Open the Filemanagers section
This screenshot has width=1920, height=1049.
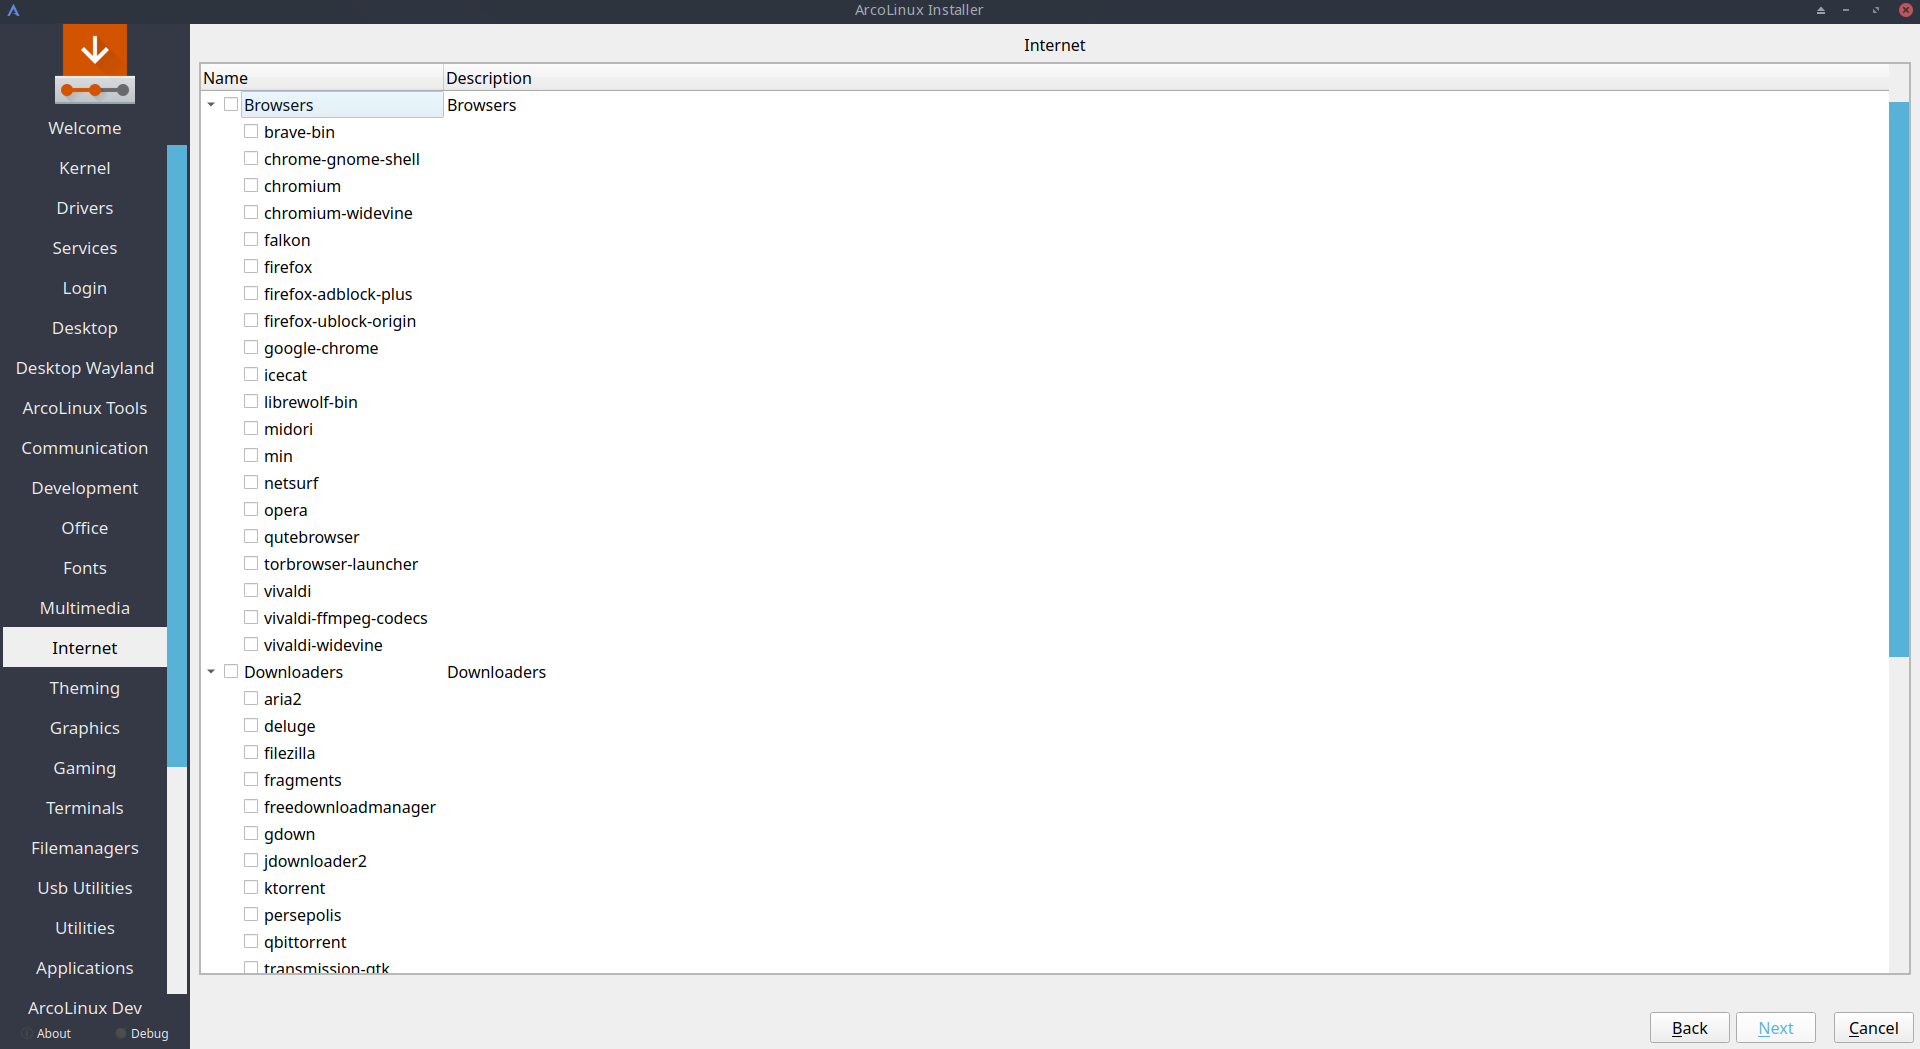[85, 848]
